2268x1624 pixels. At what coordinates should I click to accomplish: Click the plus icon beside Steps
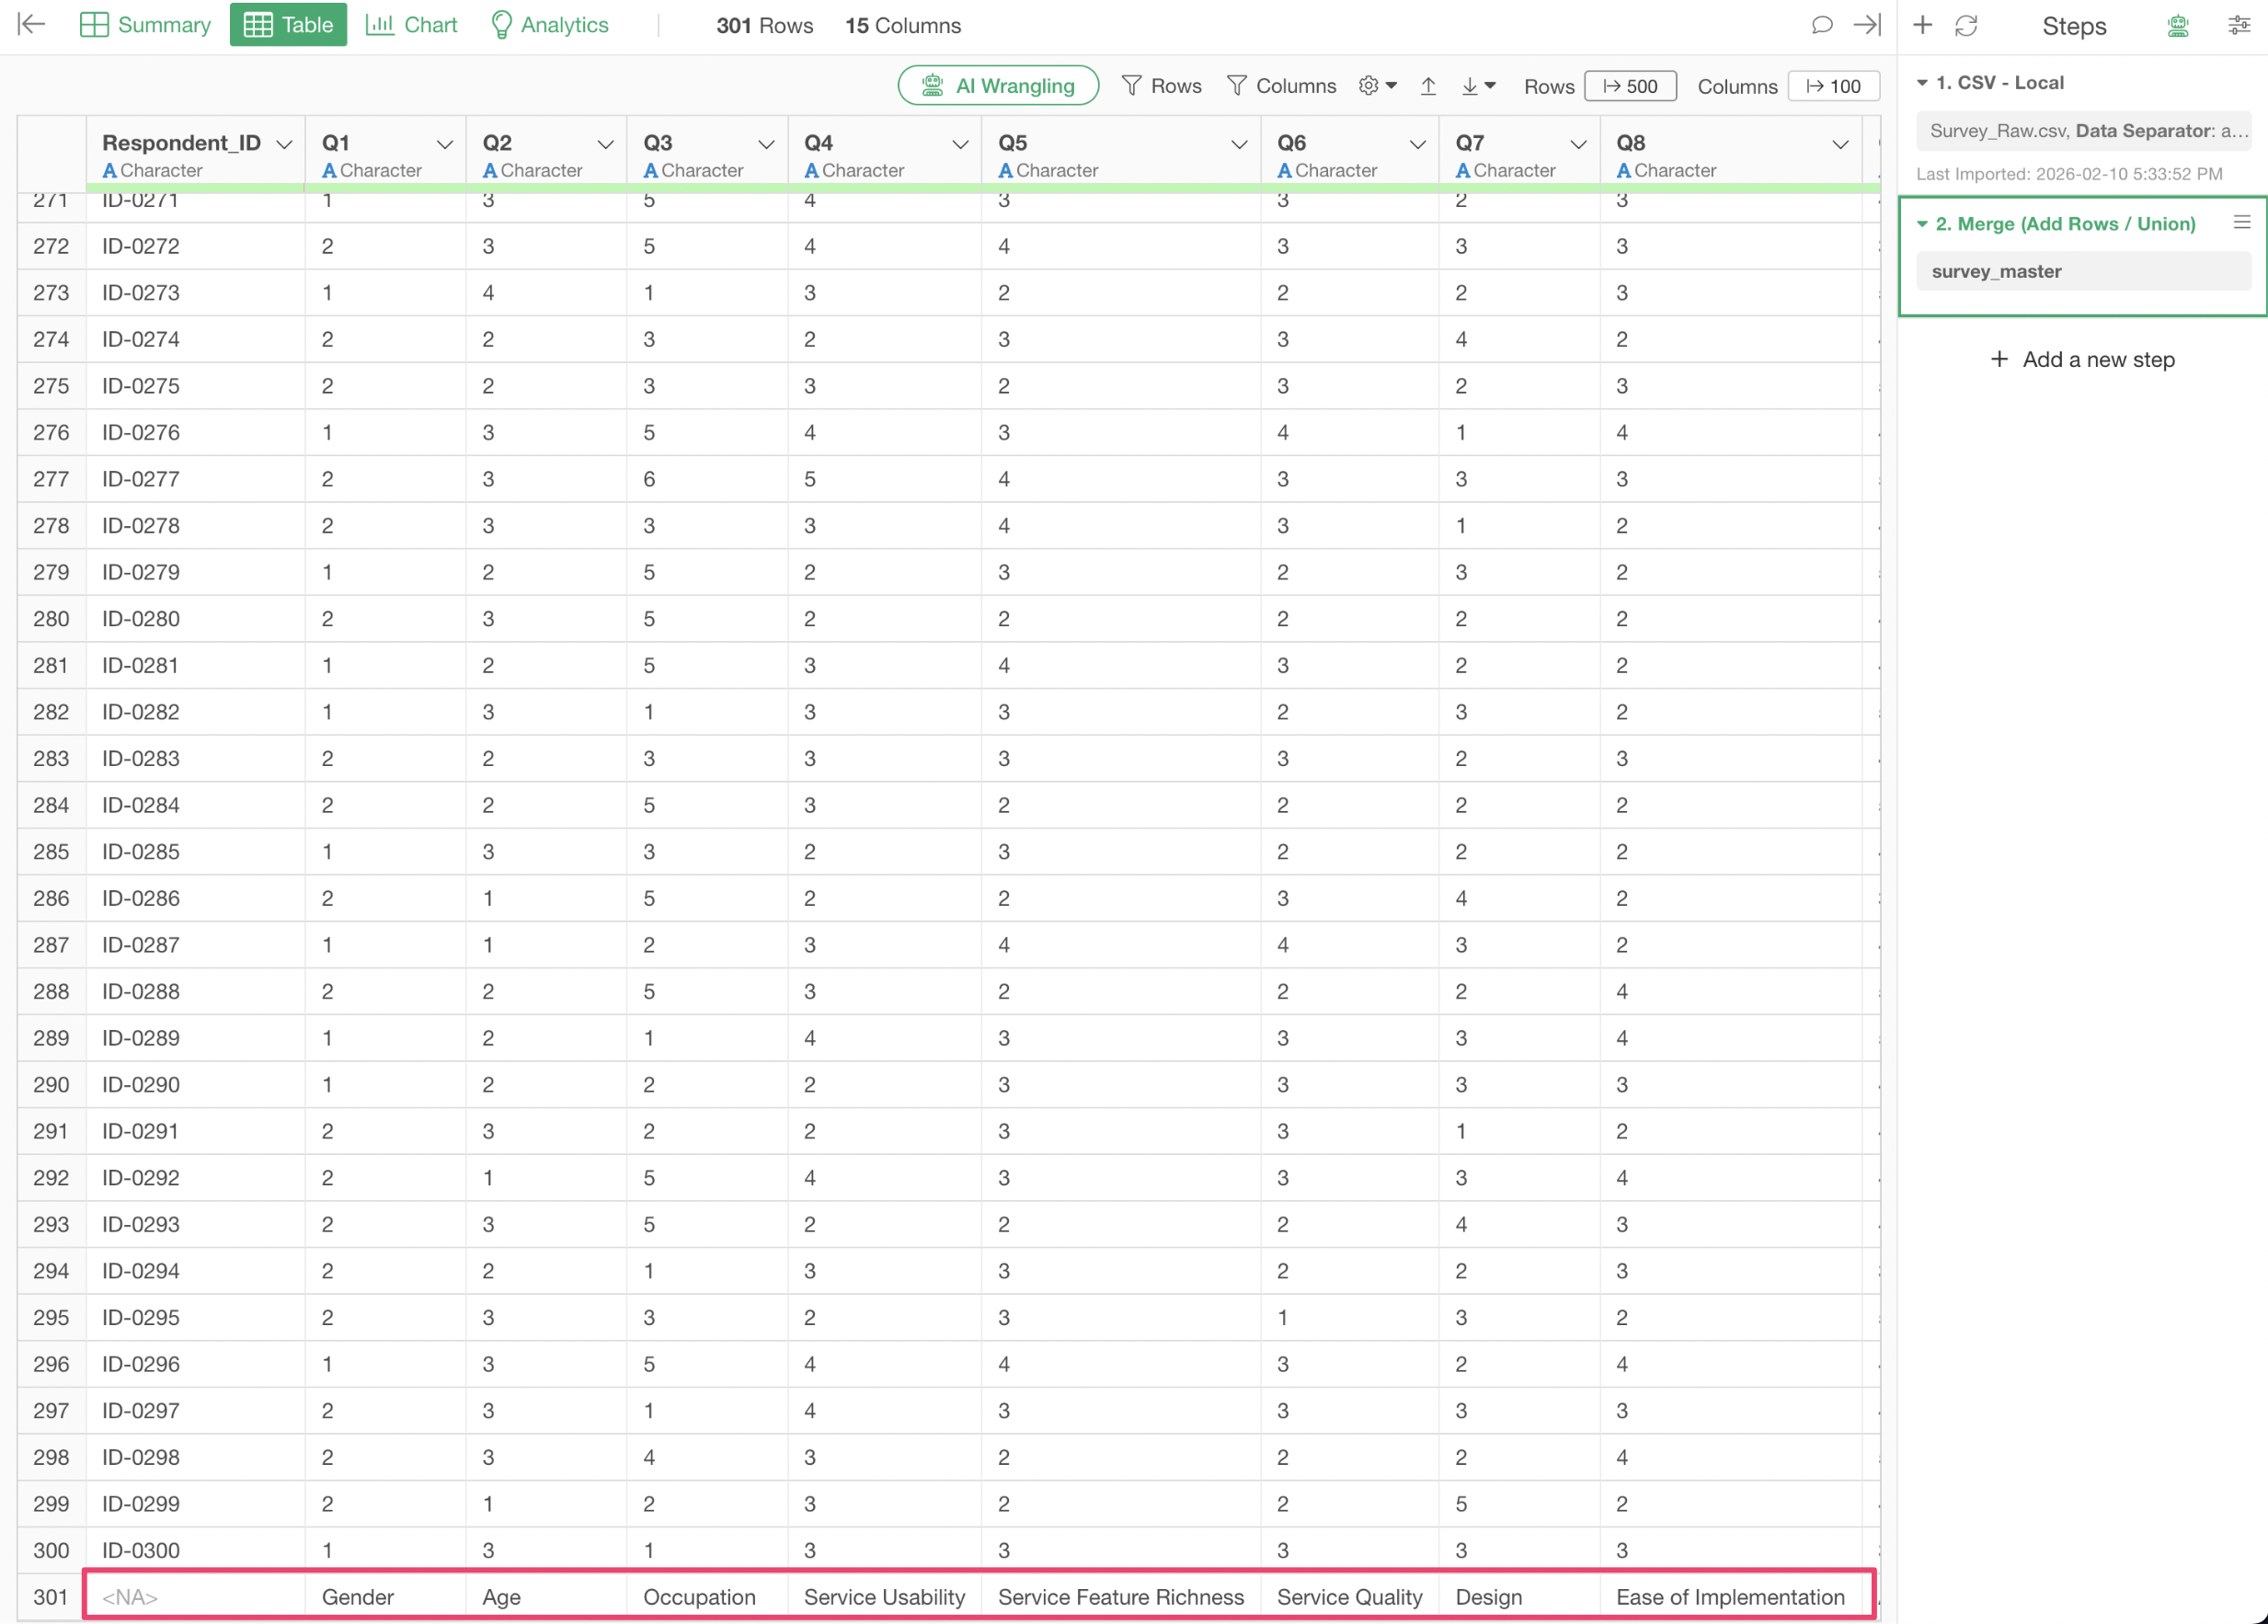pyautogui.click(x=1922, y=25)
